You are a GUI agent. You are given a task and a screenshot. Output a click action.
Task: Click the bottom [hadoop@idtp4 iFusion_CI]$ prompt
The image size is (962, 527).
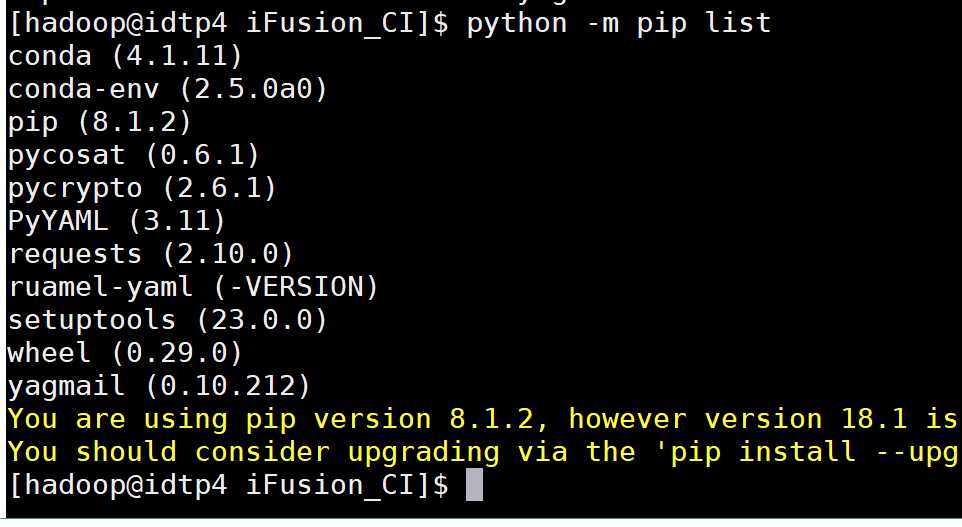pyautogui.click(x=228, y=485)
